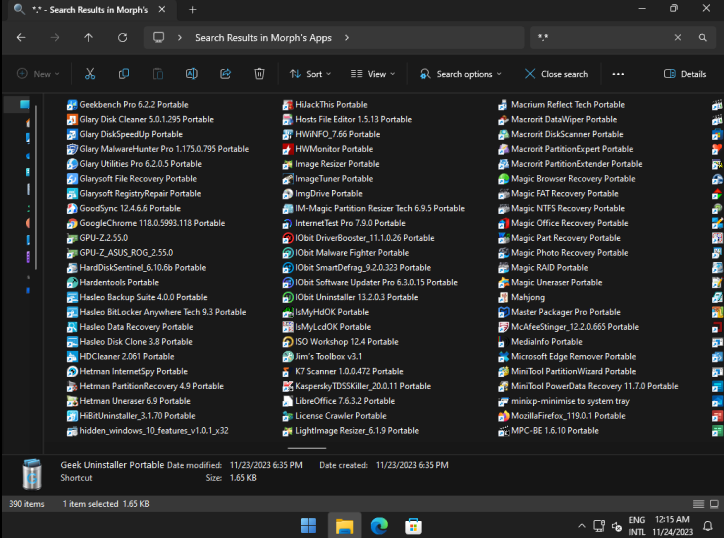Image resolution: width=724 pixels, height=538 pixels.
Task: Click the HWMonitor Portable shortcut icon
Action: click(x=288, y=149)
